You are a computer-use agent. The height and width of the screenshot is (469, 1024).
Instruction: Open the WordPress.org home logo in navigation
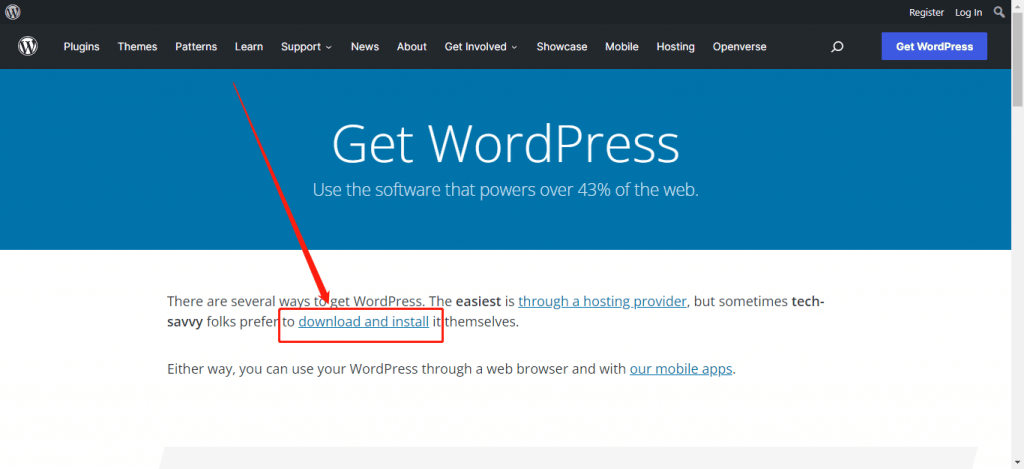pos(28,46)
